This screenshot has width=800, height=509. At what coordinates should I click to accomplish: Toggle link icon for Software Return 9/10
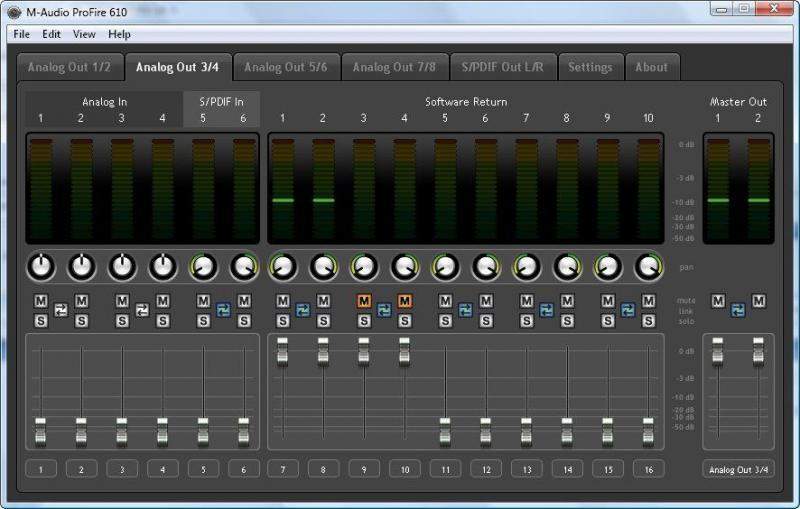[628, 310]
